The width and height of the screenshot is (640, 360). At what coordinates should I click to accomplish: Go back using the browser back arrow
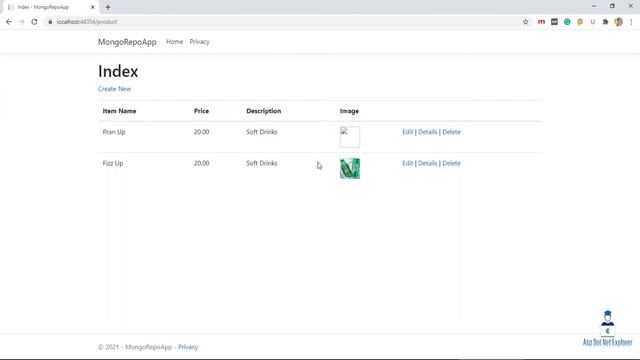9,22
